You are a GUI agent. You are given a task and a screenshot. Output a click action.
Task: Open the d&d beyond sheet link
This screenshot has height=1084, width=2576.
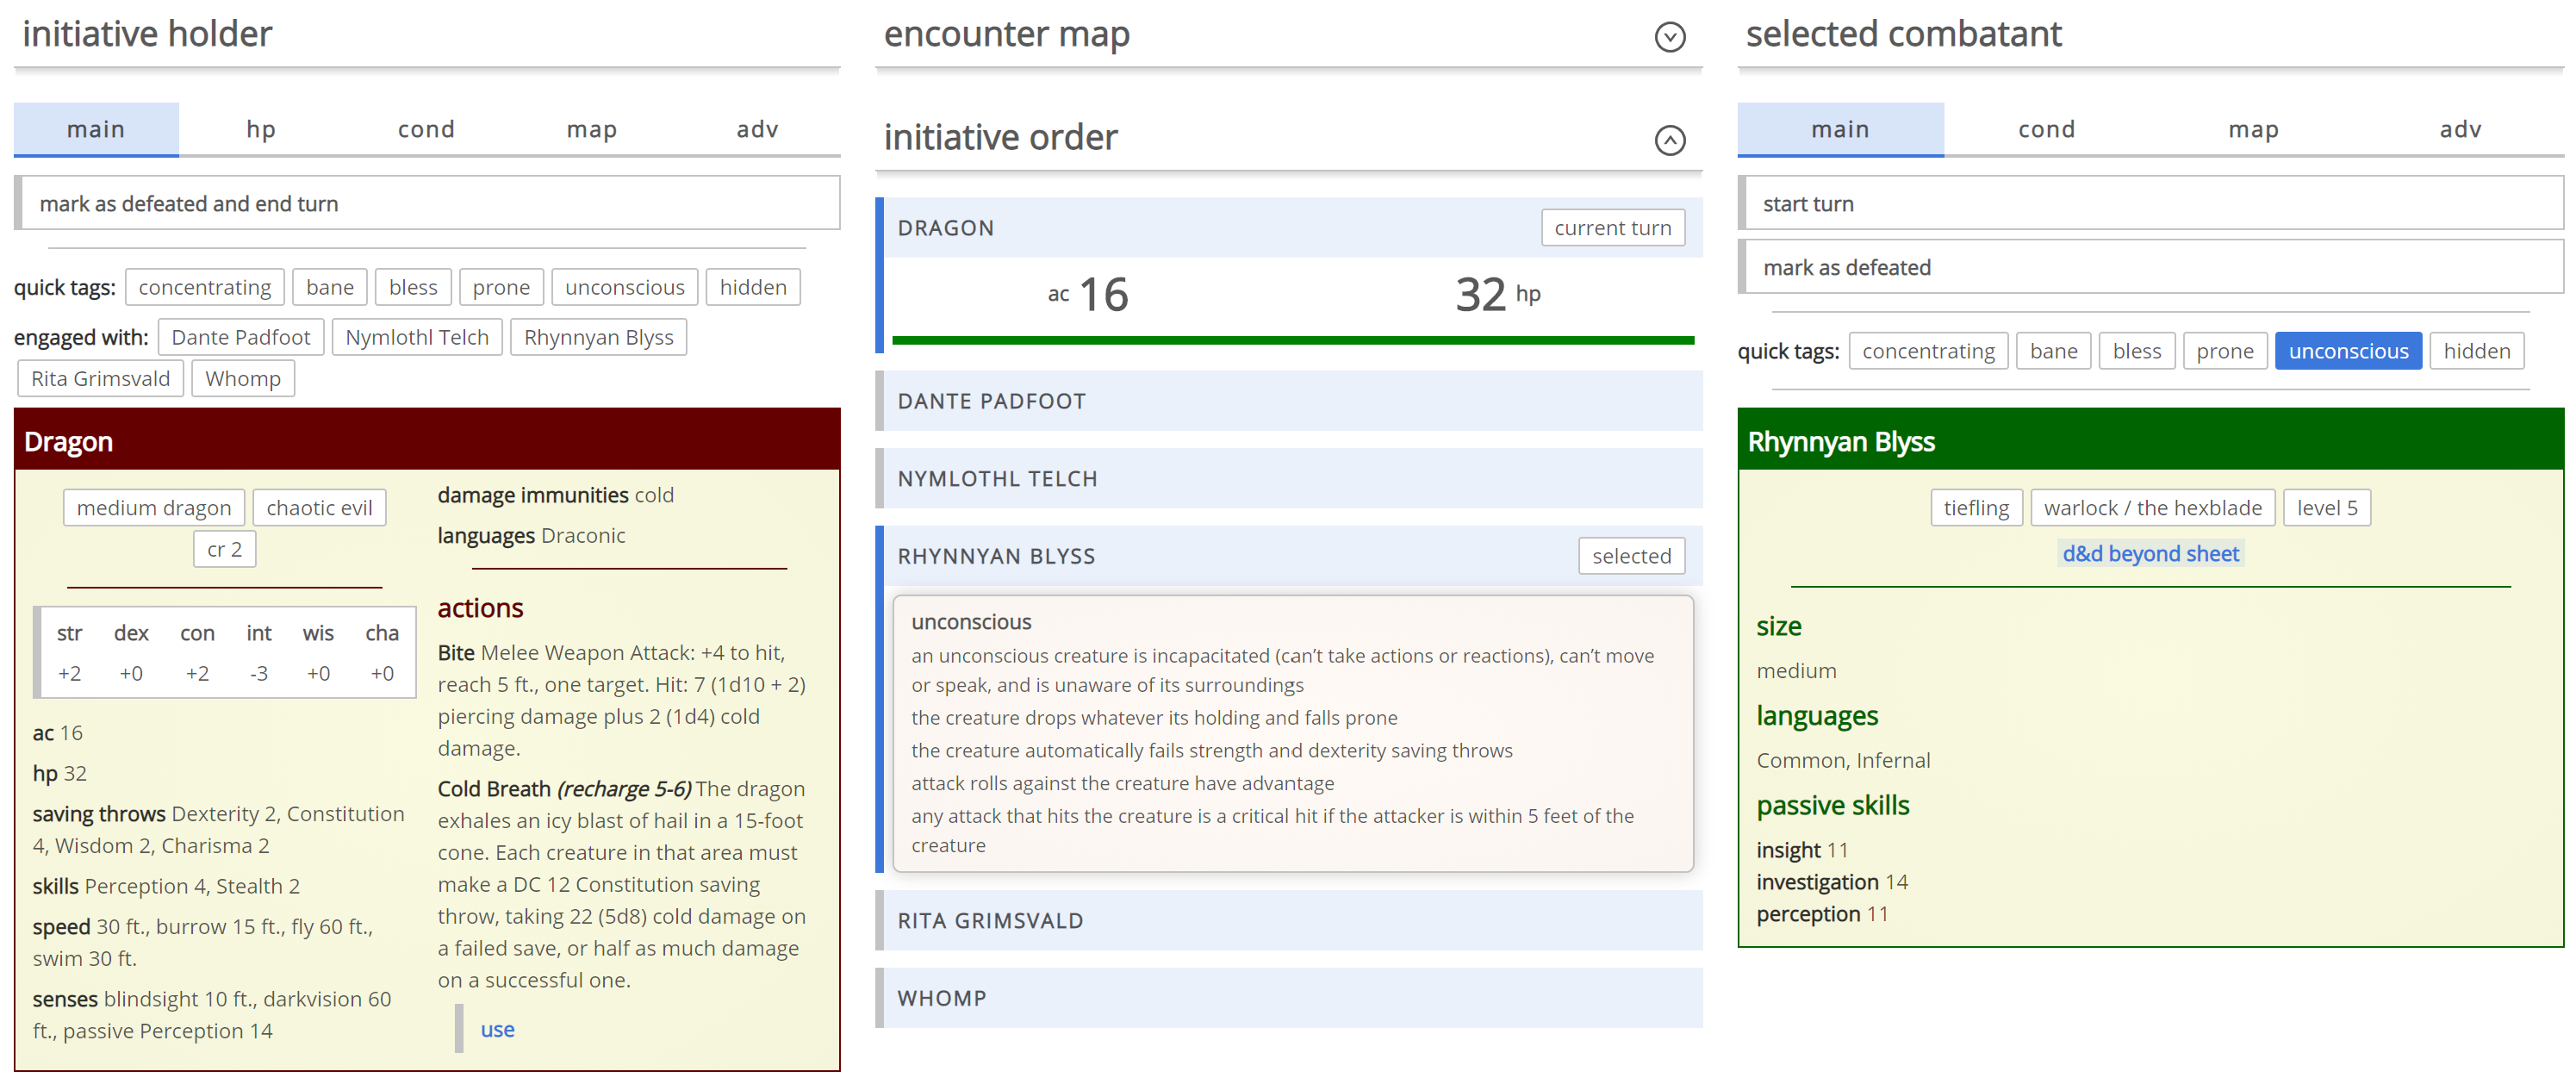(x=2150, y=553)
